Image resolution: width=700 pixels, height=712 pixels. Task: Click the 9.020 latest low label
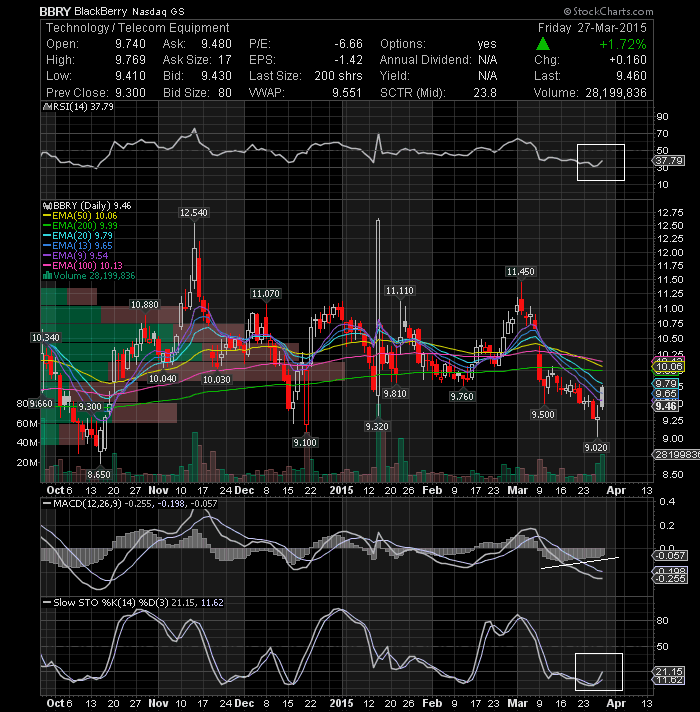[596, 448]
